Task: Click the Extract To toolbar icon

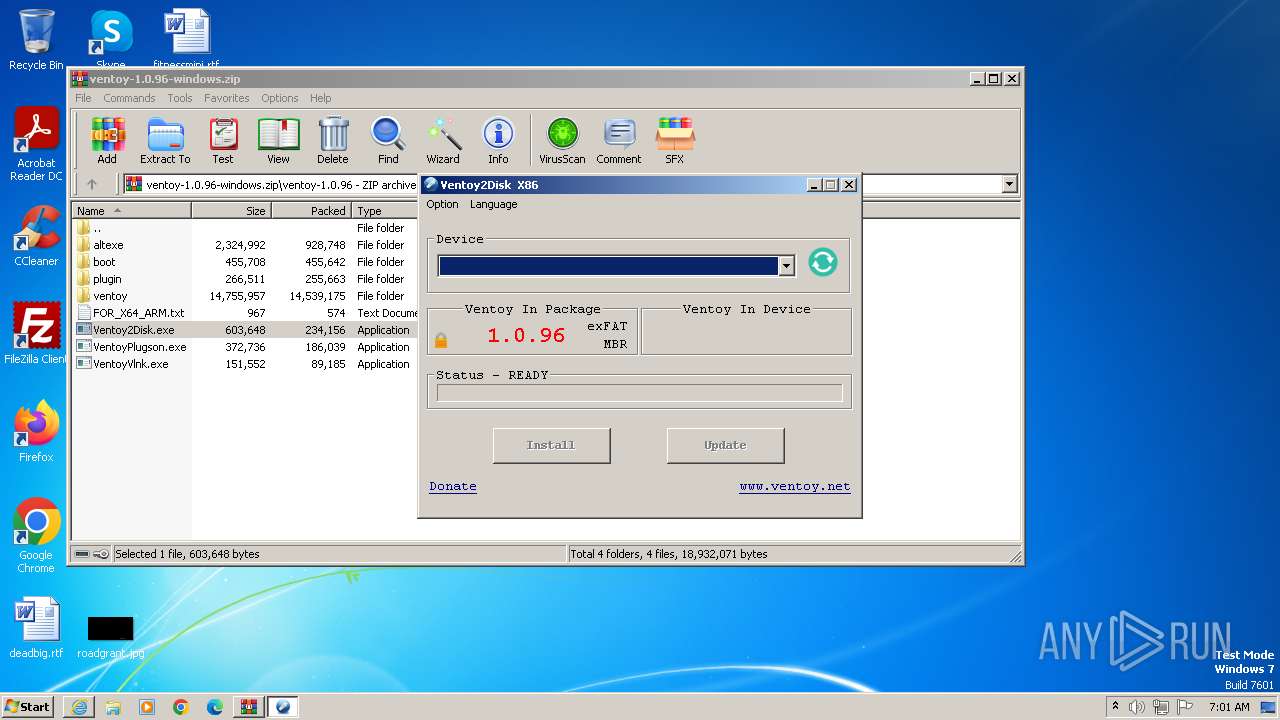Action: tap(165, 140)
